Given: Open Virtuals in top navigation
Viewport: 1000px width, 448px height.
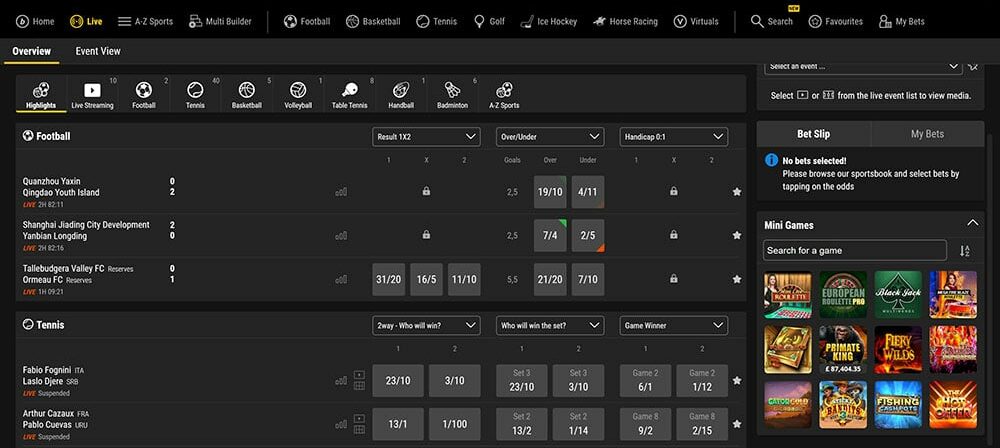Looking at the screenshot, I should pos(696,21).
